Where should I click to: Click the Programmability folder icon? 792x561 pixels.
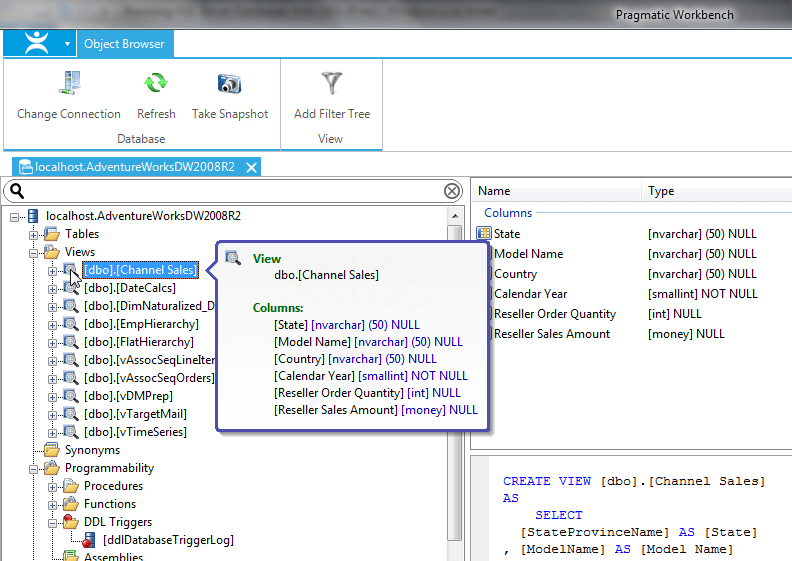point(52,468)
